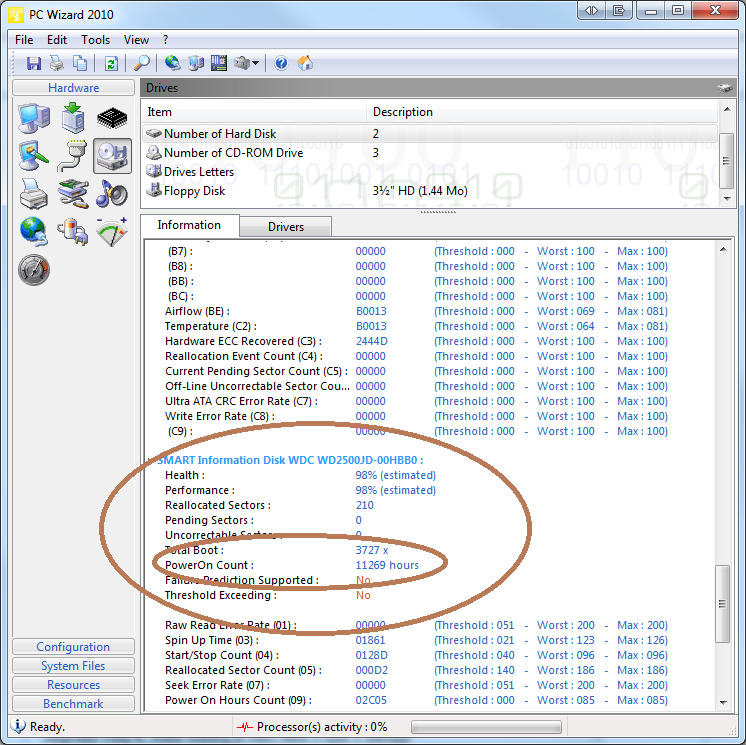This screenshot has height=745, width=746.
Task: Select the Printers icon
Action: (x=34, y=194)
